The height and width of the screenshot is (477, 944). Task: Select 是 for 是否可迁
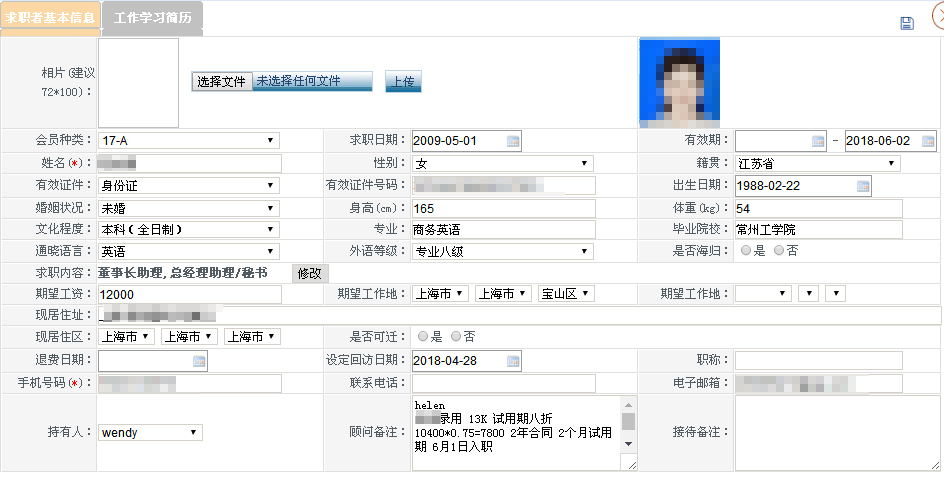[x=423, y=337]
